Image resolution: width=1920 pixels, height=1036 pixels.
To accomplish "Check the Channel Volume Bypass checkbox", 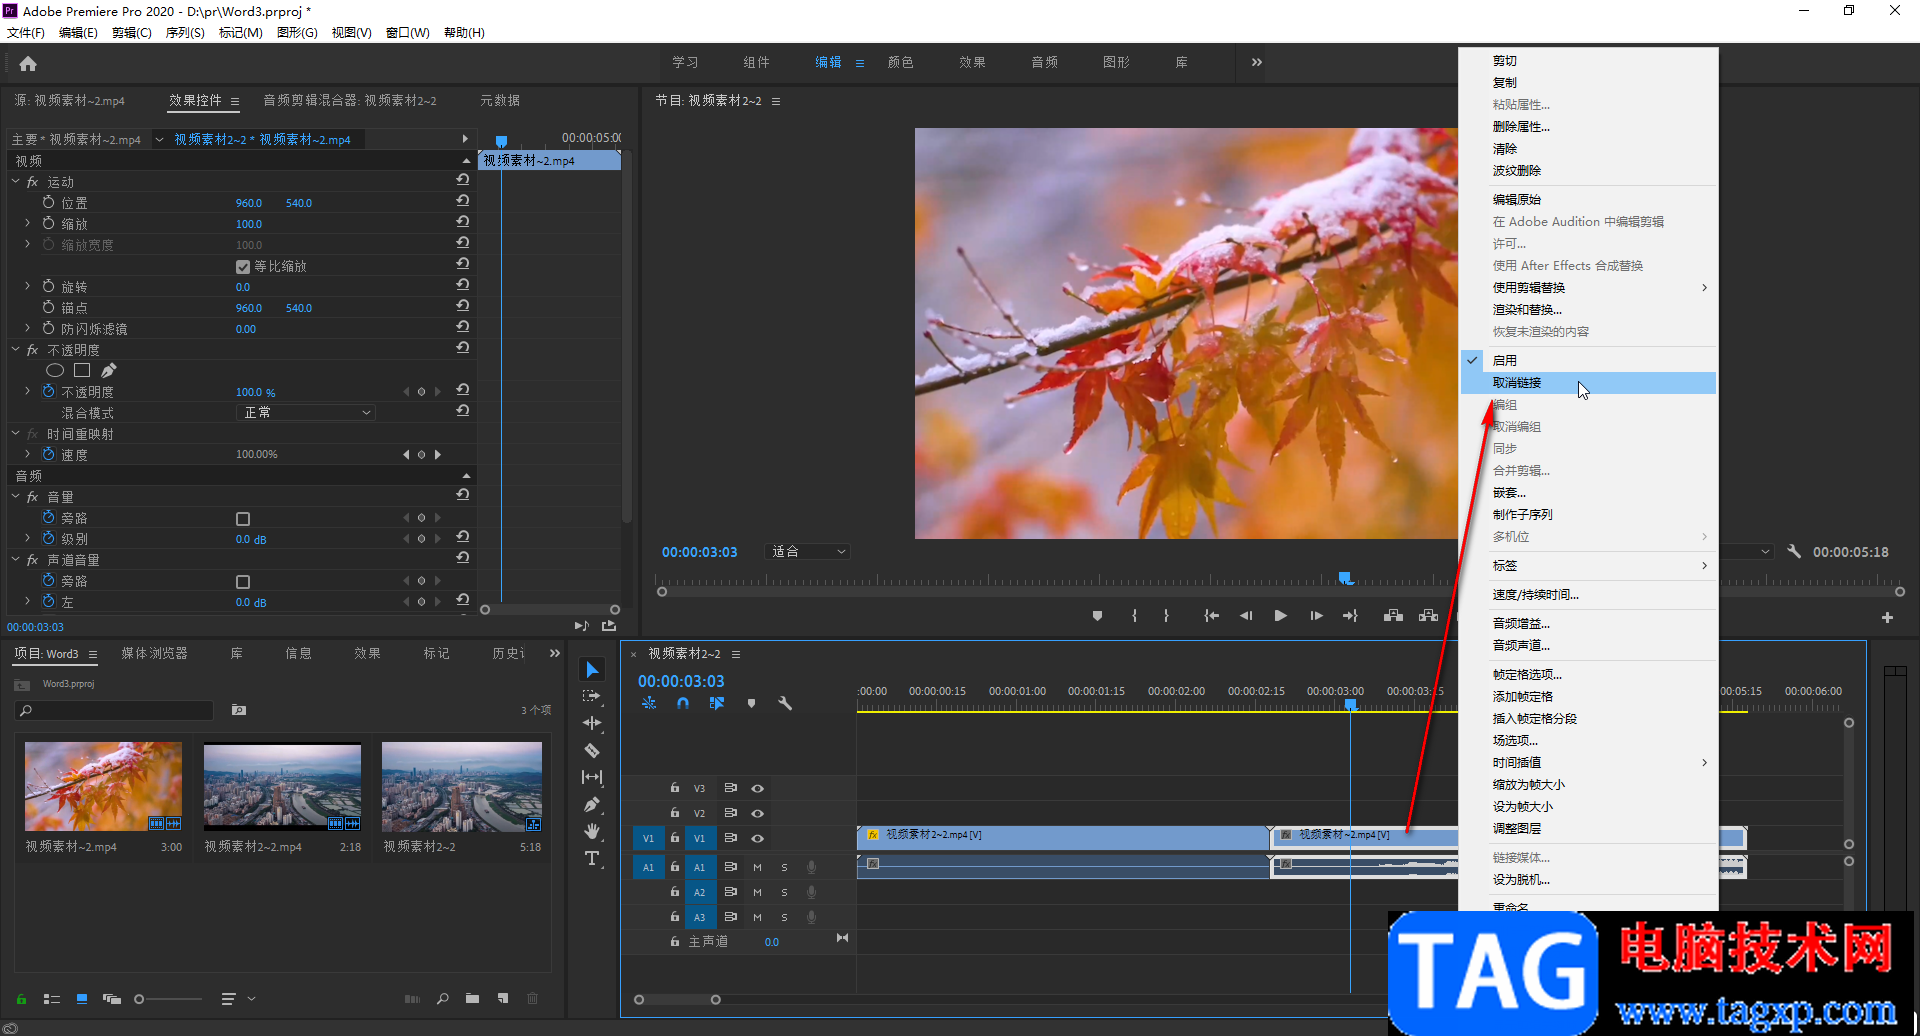I will [x=242, y=582].
